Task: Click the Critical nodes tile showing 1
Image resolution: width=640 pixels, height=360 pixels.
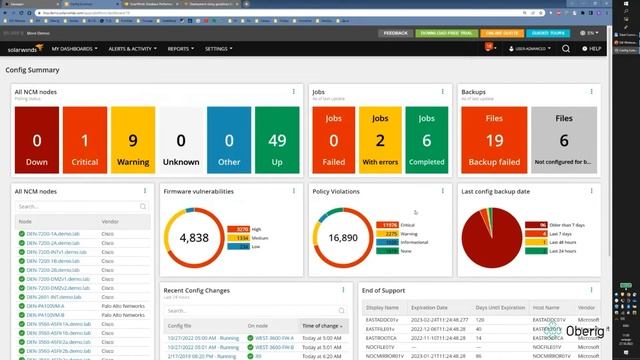Action: pos(85,140)
